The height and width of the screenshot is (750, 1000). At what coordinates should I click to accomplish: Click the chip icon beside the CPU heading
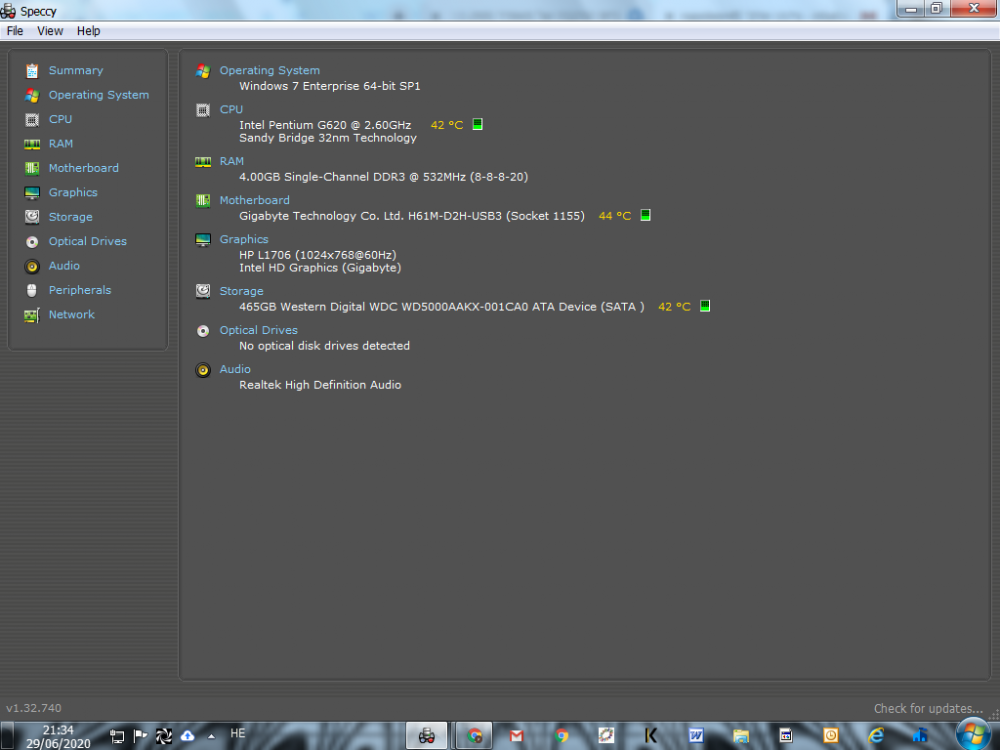pyautogui.click(x=203, y=110)
